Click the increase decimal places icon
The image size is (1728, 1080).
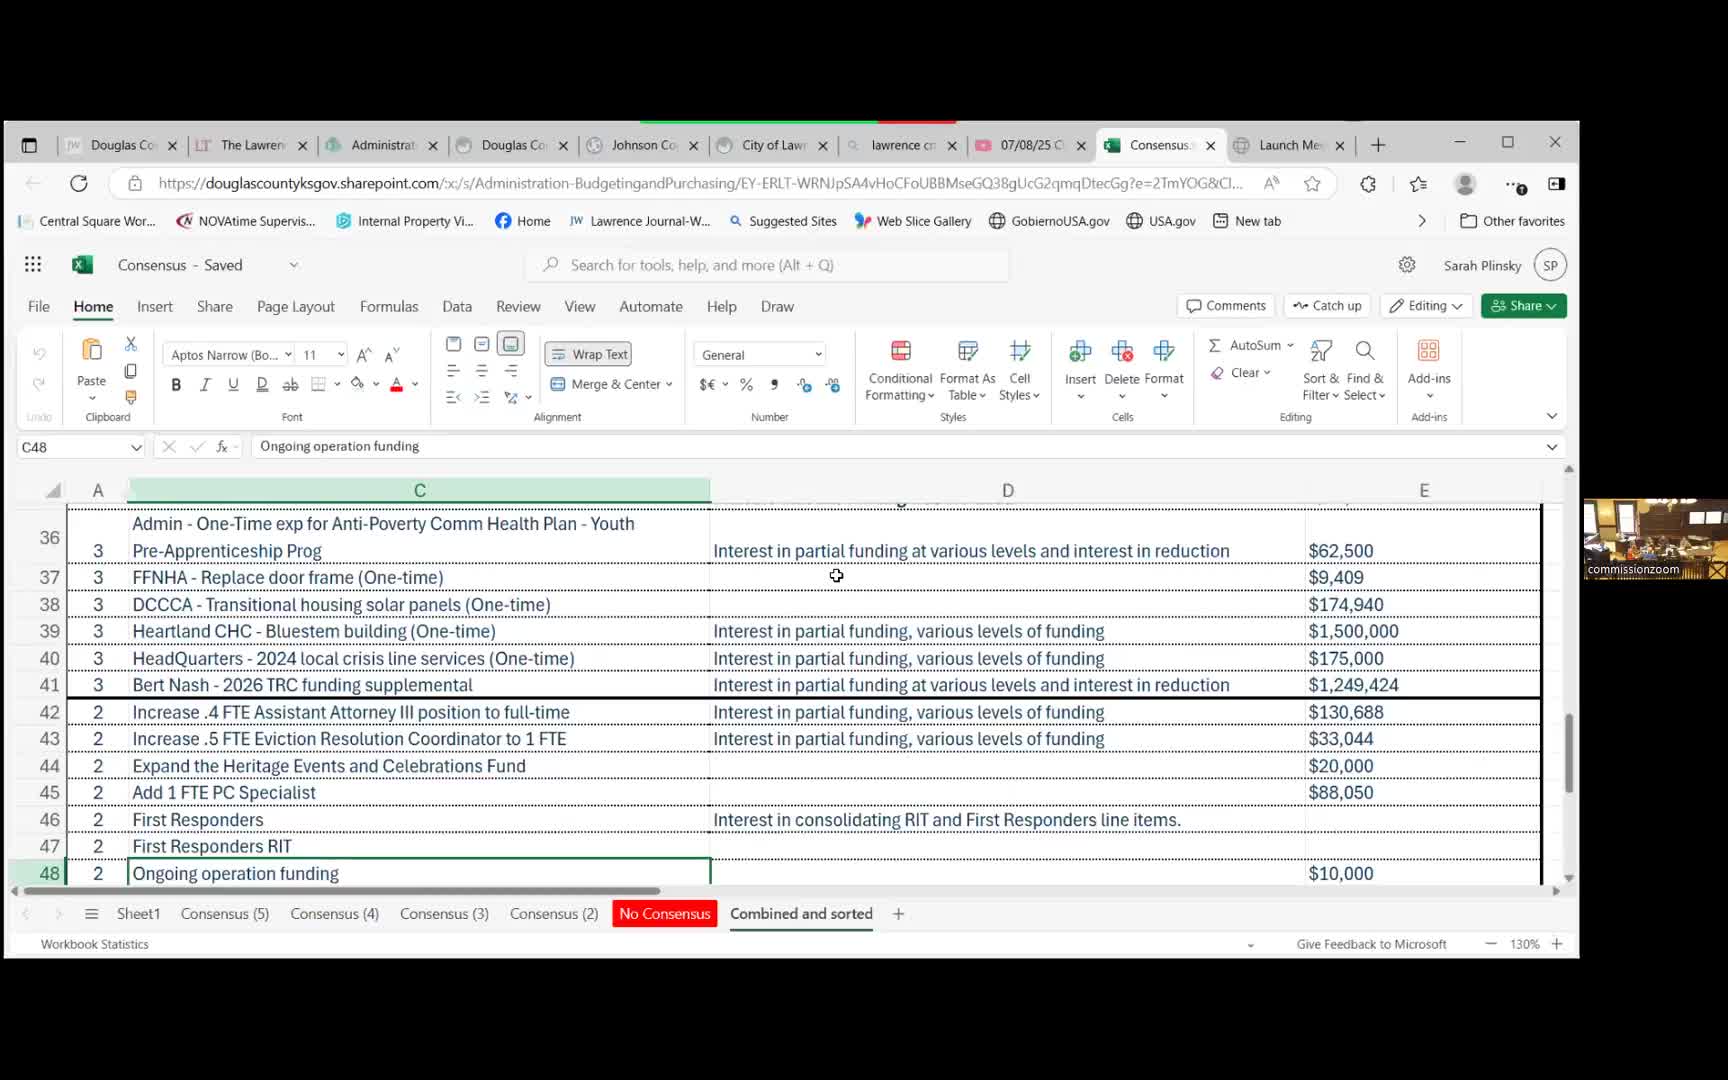[804, 385]
